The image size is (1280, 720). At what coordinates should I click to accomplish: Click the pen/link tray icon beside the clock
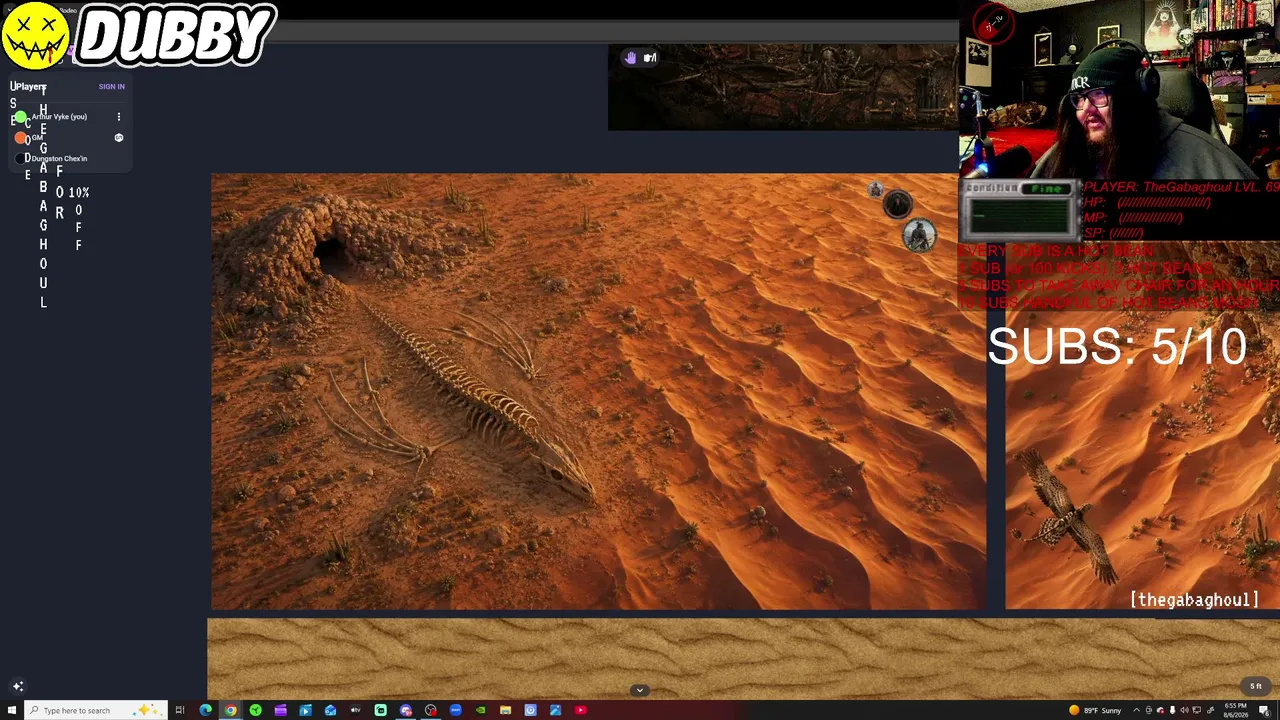pos(1213,710)
